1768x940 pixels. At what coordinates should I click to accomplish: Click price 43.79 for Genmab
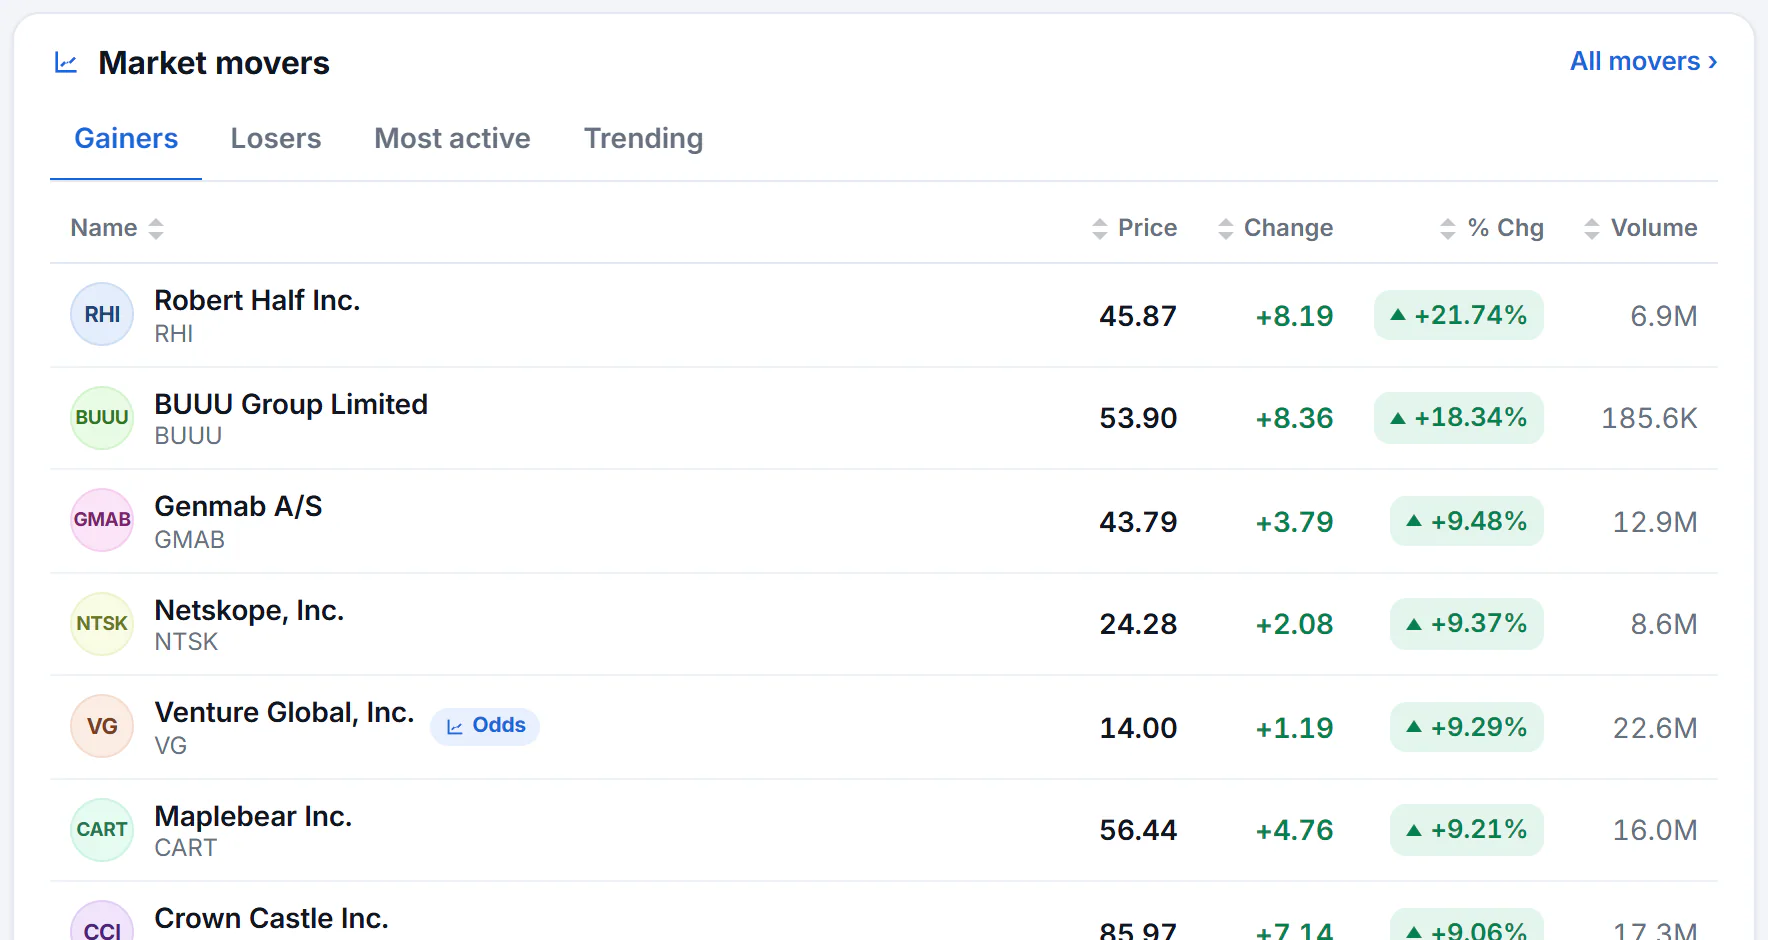pos(1138,522)
